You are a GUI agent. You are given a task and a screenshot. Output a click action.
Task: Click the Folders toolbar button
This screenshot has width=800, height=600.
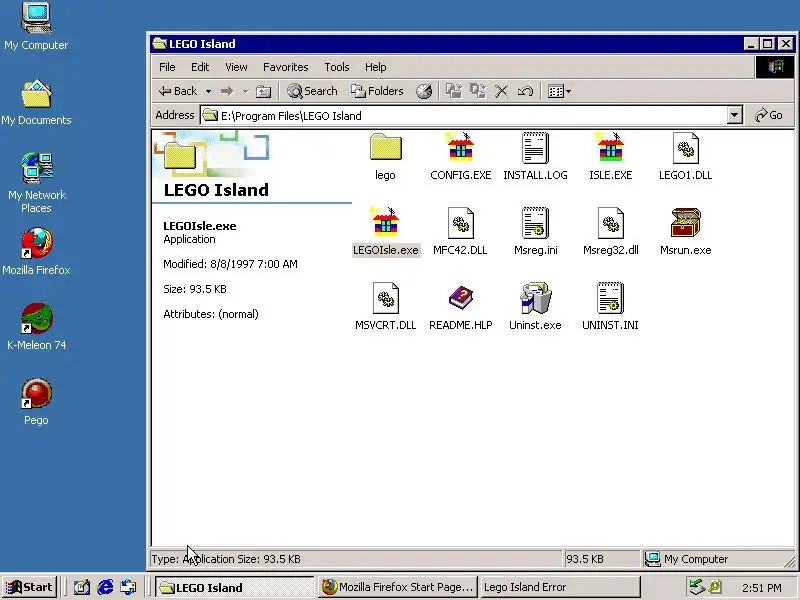pyautogui.click(x=378, y=91)
